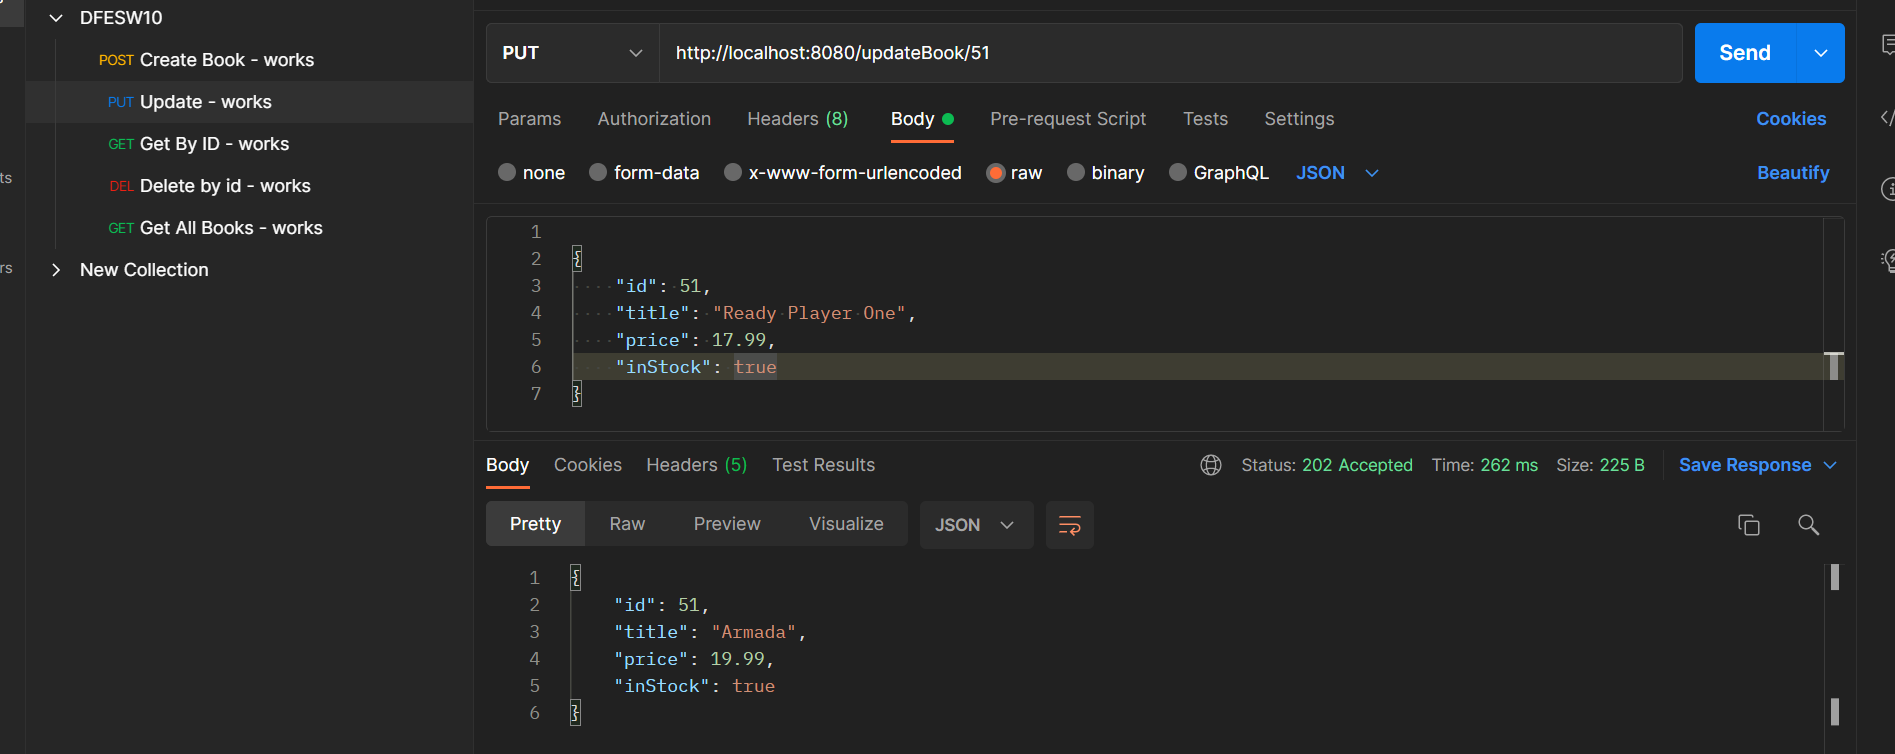Switch to the request Body tab
Viewport: 1895px width, 754px height.
point(922,119)
